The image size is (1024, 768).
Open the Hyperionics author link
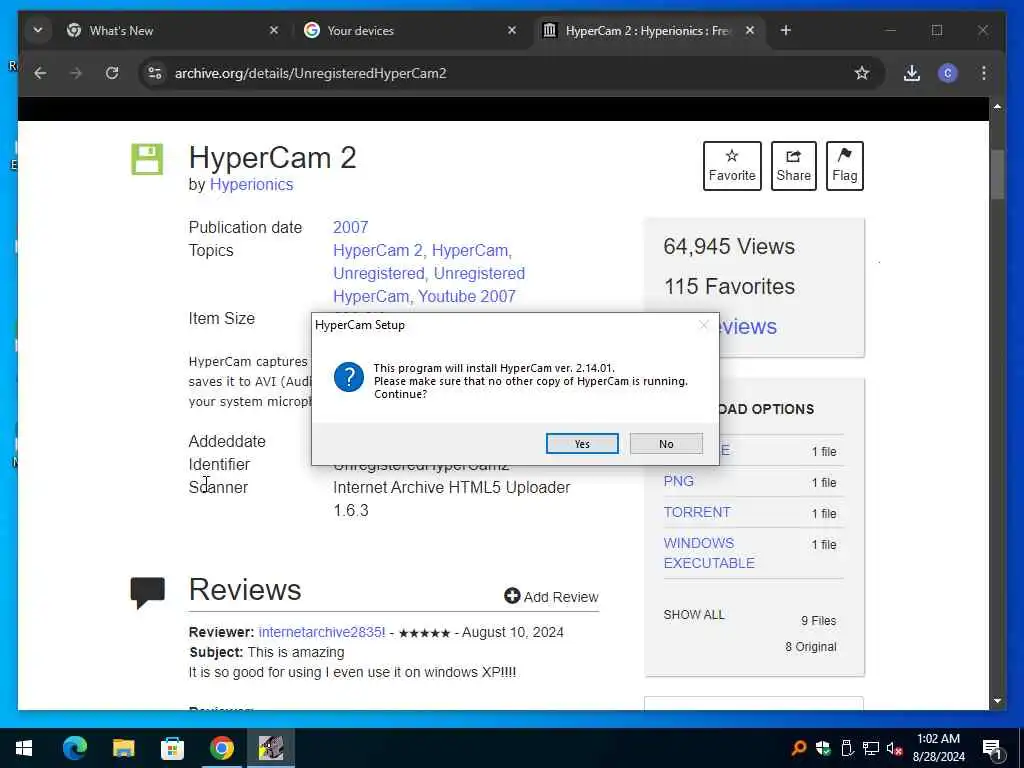[251, 185]
